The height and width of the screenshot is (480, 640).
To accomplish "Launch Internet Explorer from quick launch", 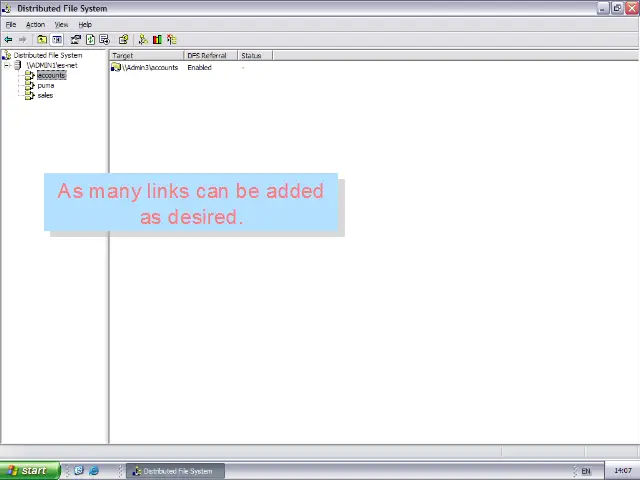I will pos(94,471).
